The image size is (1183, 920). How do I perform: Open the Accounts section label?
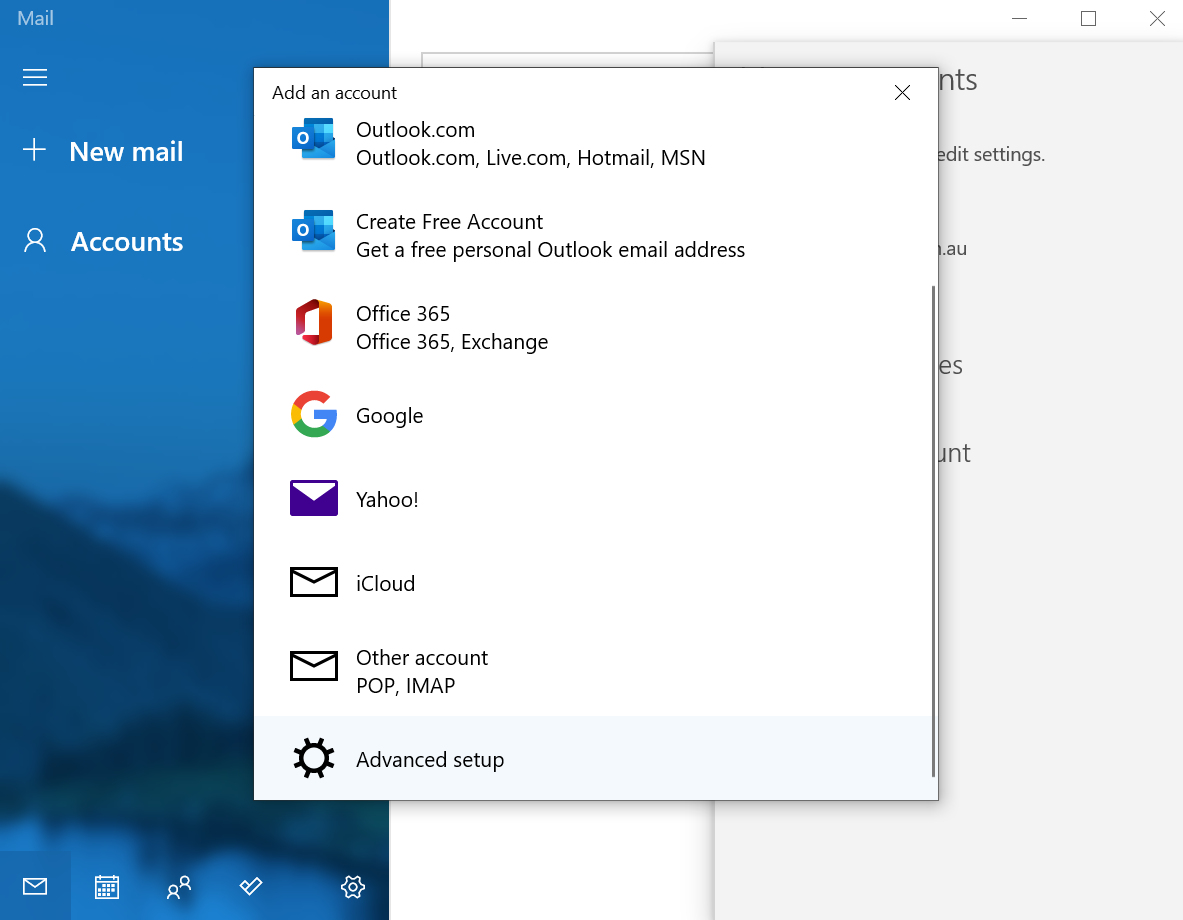pos(127,242)
